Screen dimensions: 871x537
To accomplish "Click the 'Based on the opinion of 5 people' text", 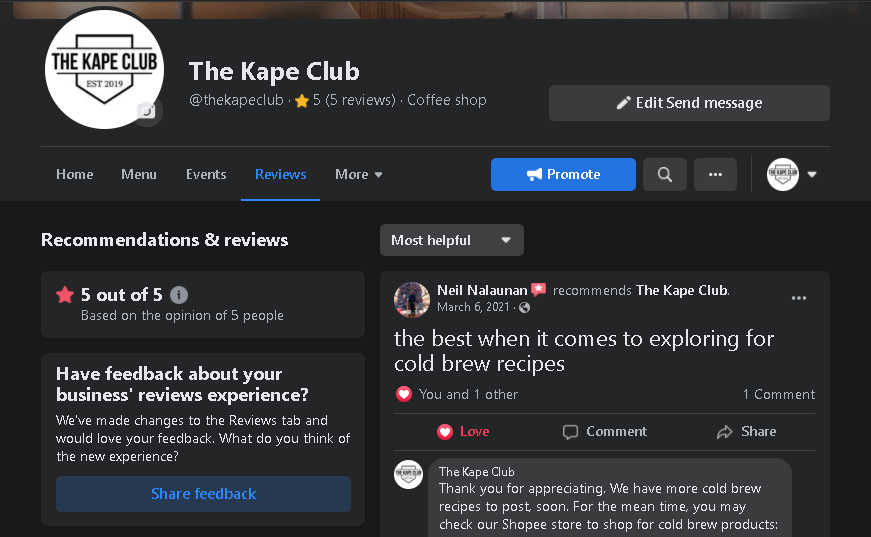I will 182,315.
